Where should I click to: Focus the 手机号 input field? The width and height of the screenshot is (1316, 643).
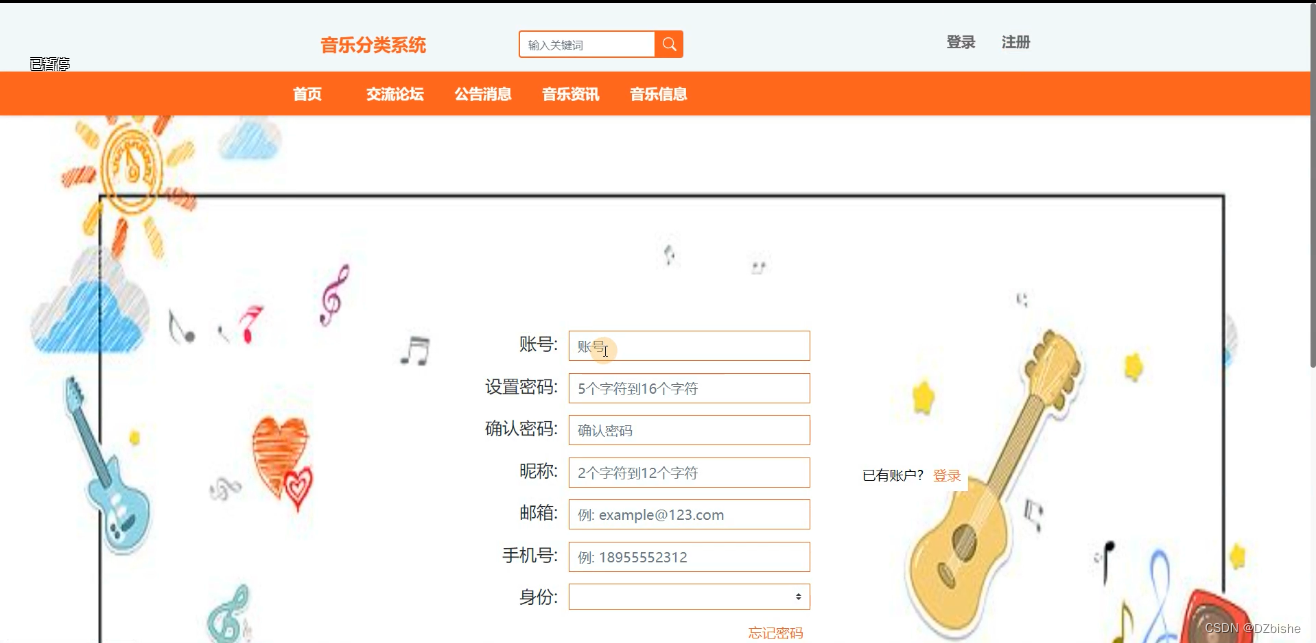pyautogui.click(x=689, y=557)
